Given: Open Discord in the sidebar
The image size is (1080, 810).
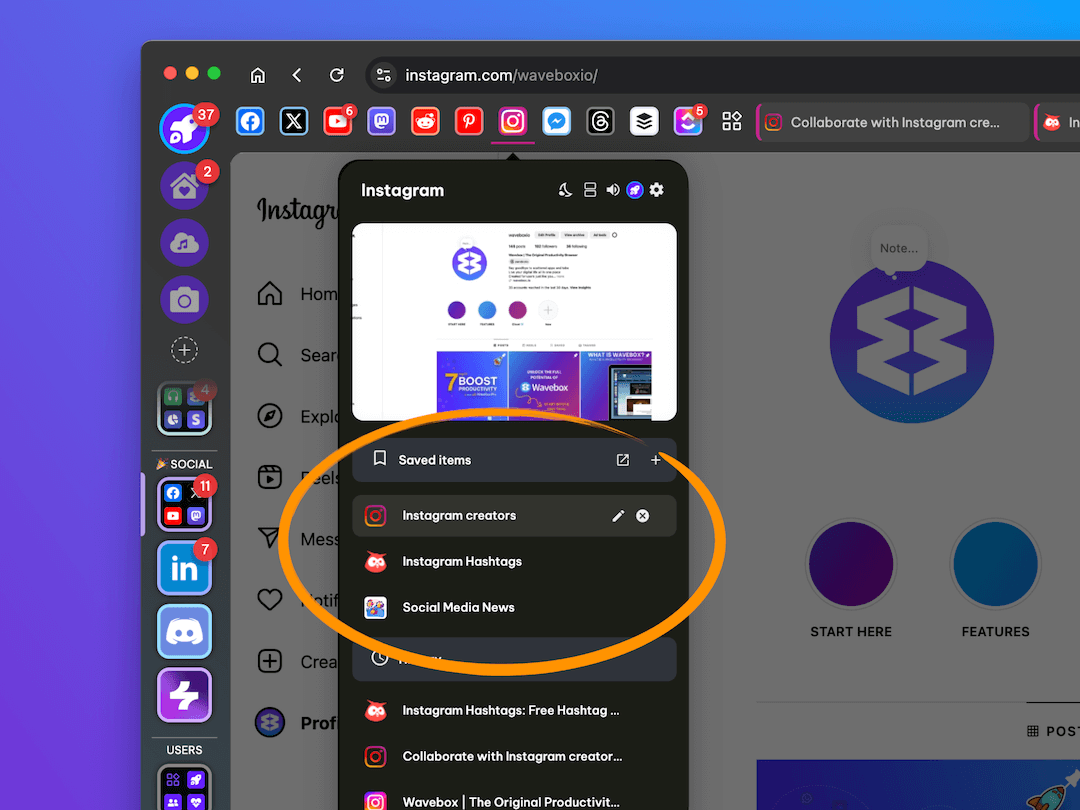Looking at the screenshot, I should [x=184, y=632].
